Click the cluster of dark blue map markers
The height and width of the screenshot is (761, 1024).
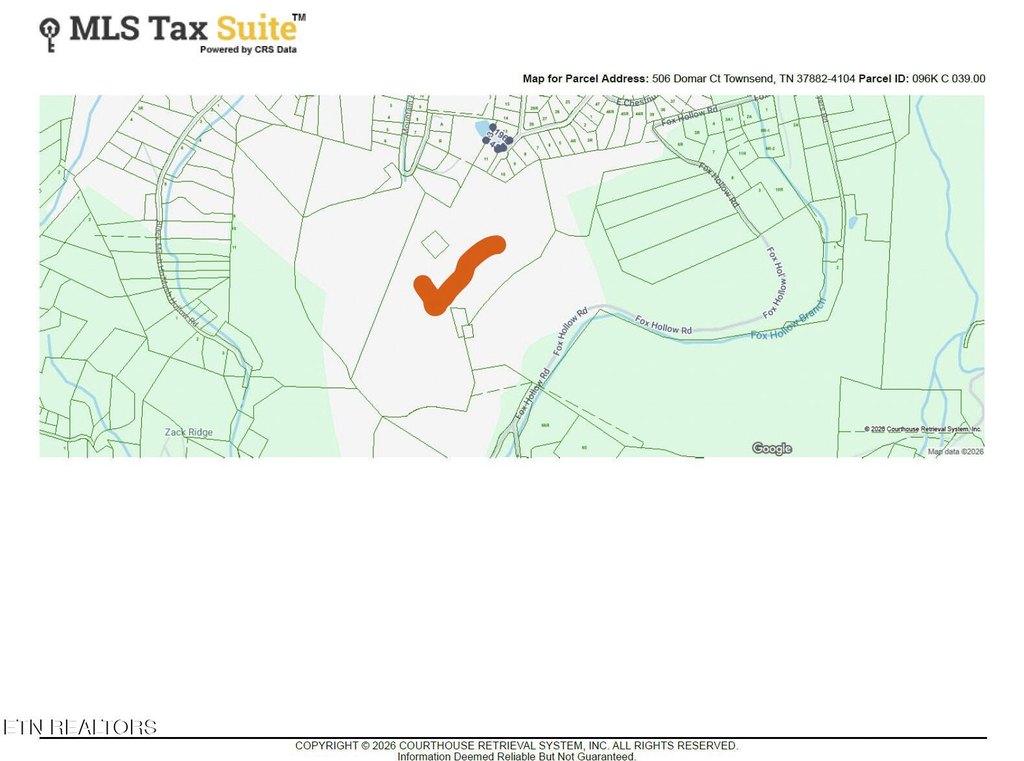(x=498, y=138)
